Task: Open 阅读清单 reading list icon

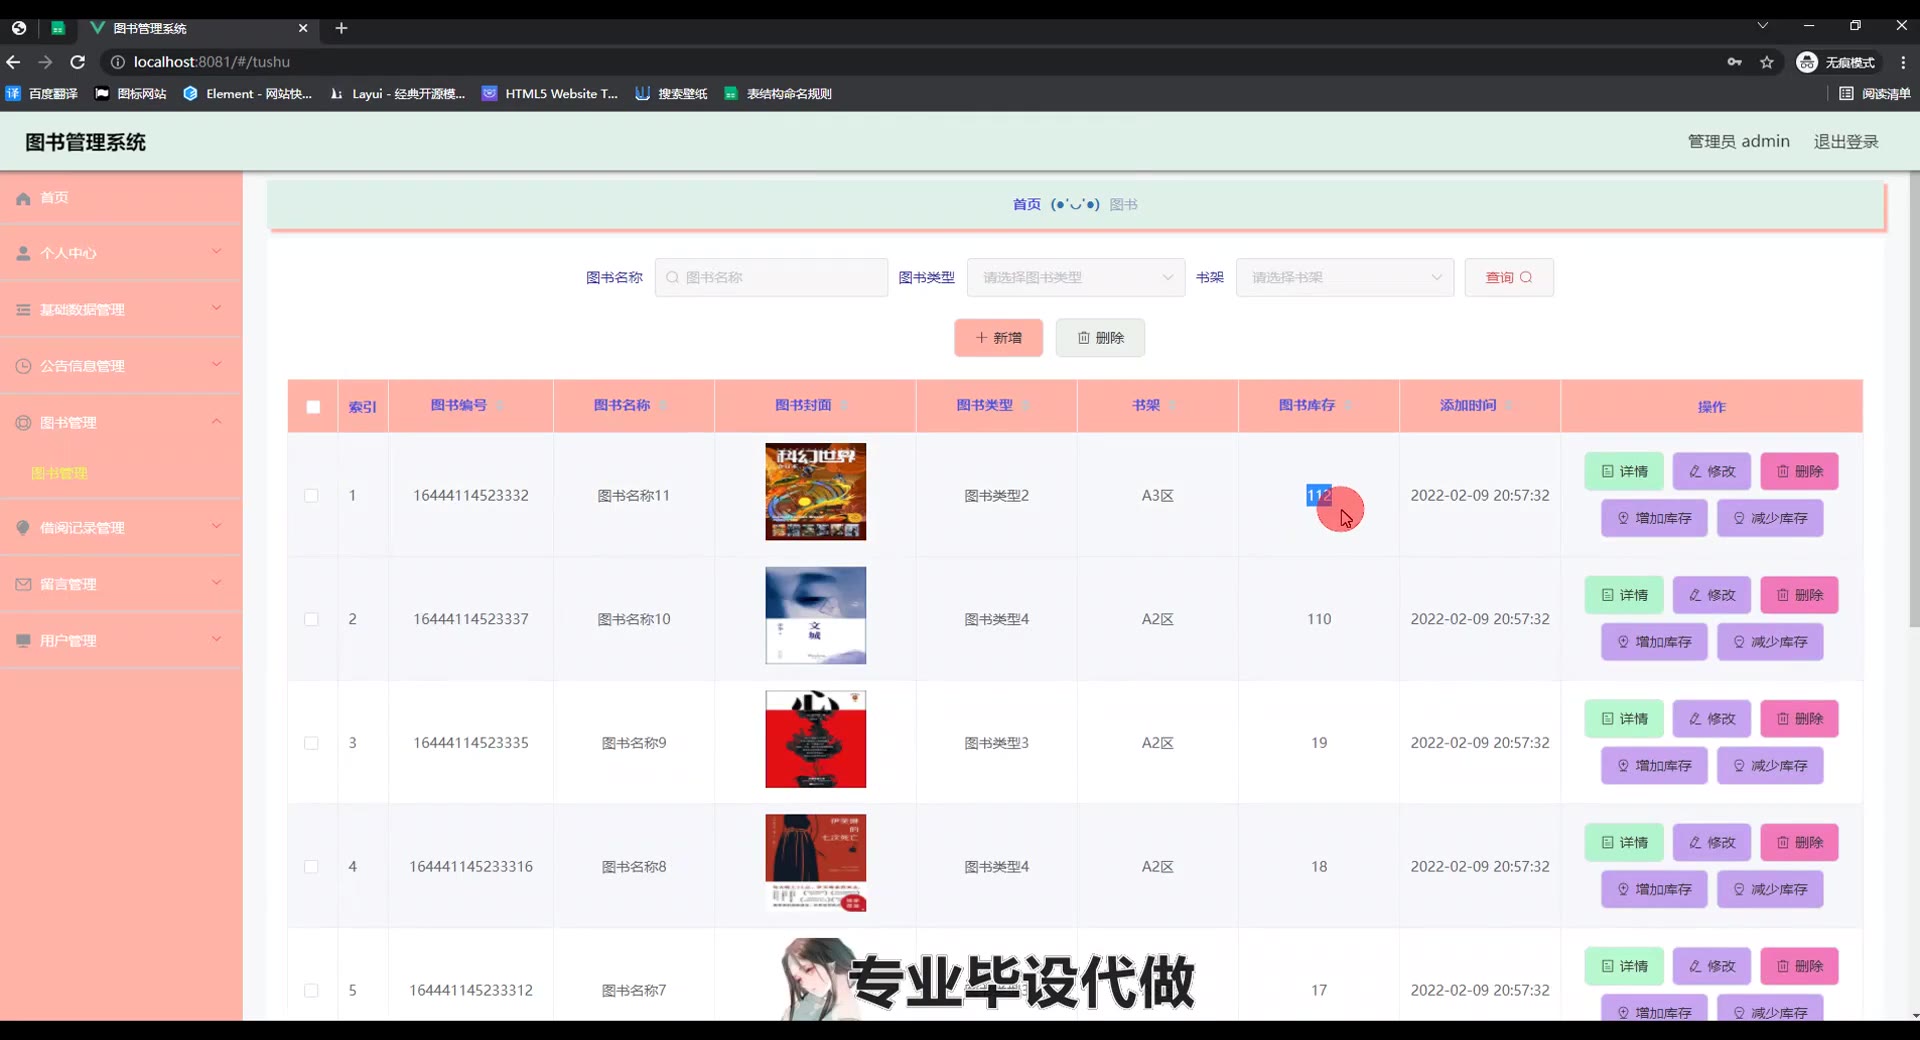Action: [x=1846, y=93]
